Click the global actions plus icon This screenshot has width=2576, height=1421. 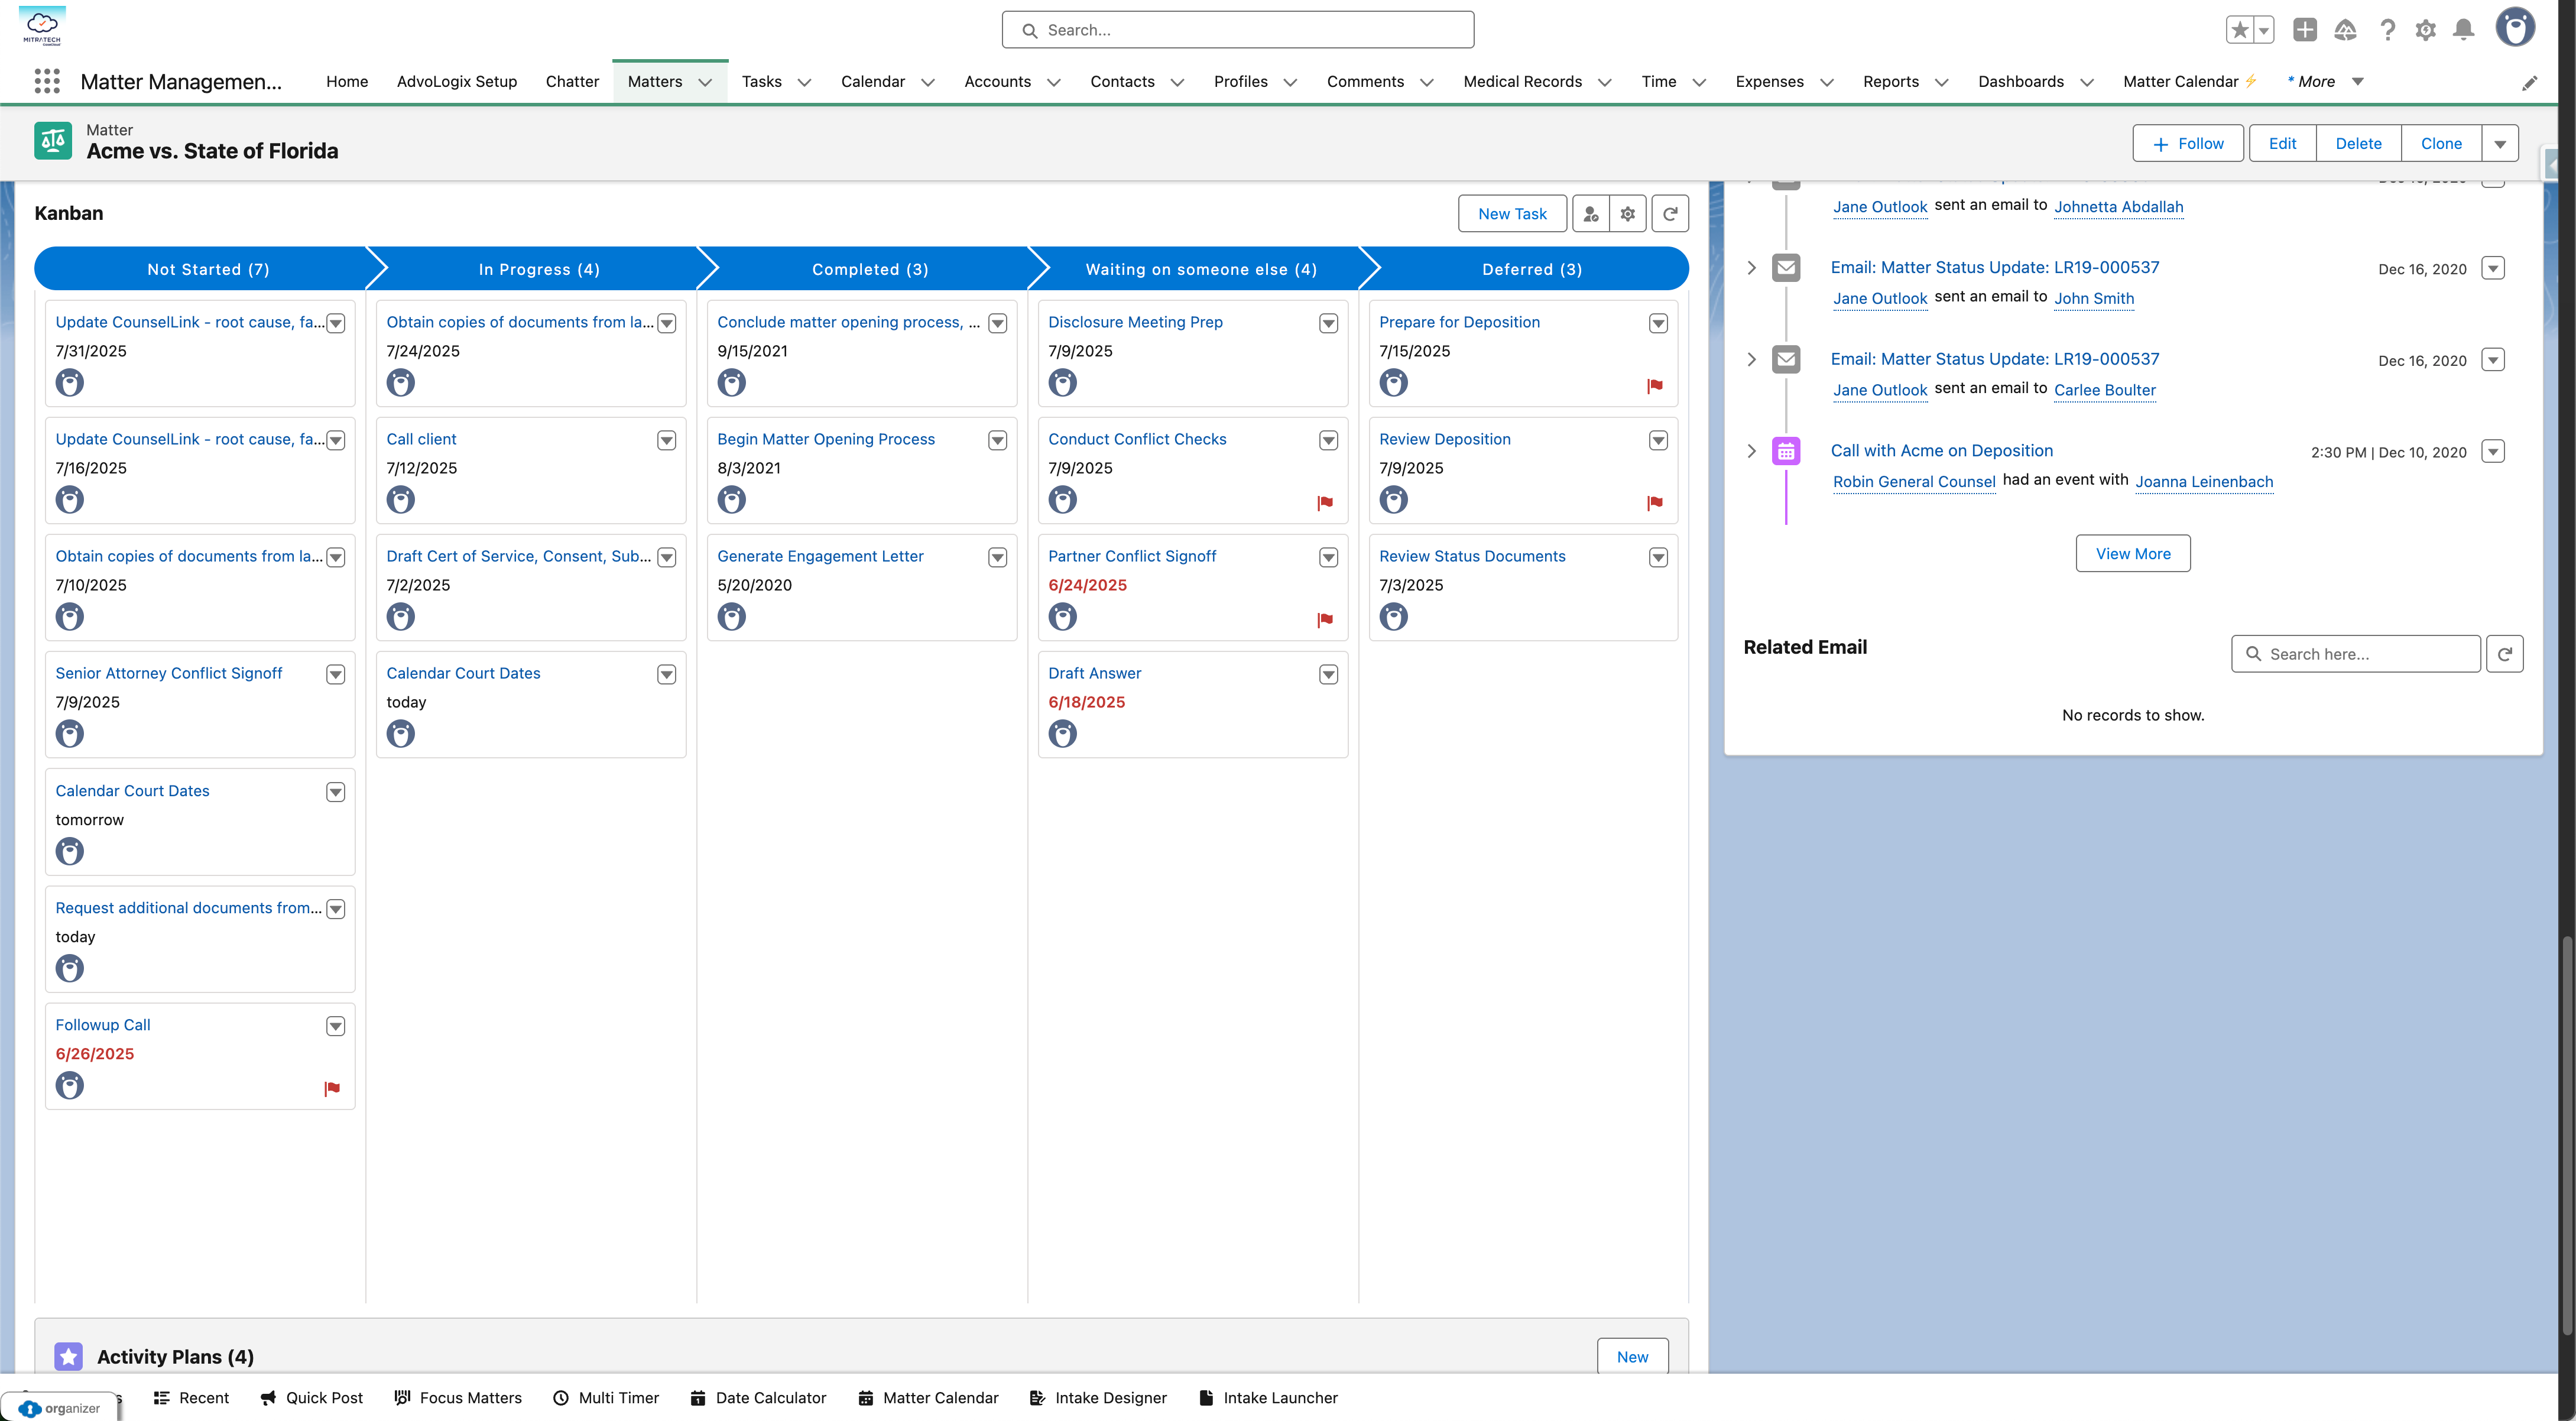point(2305,30)
